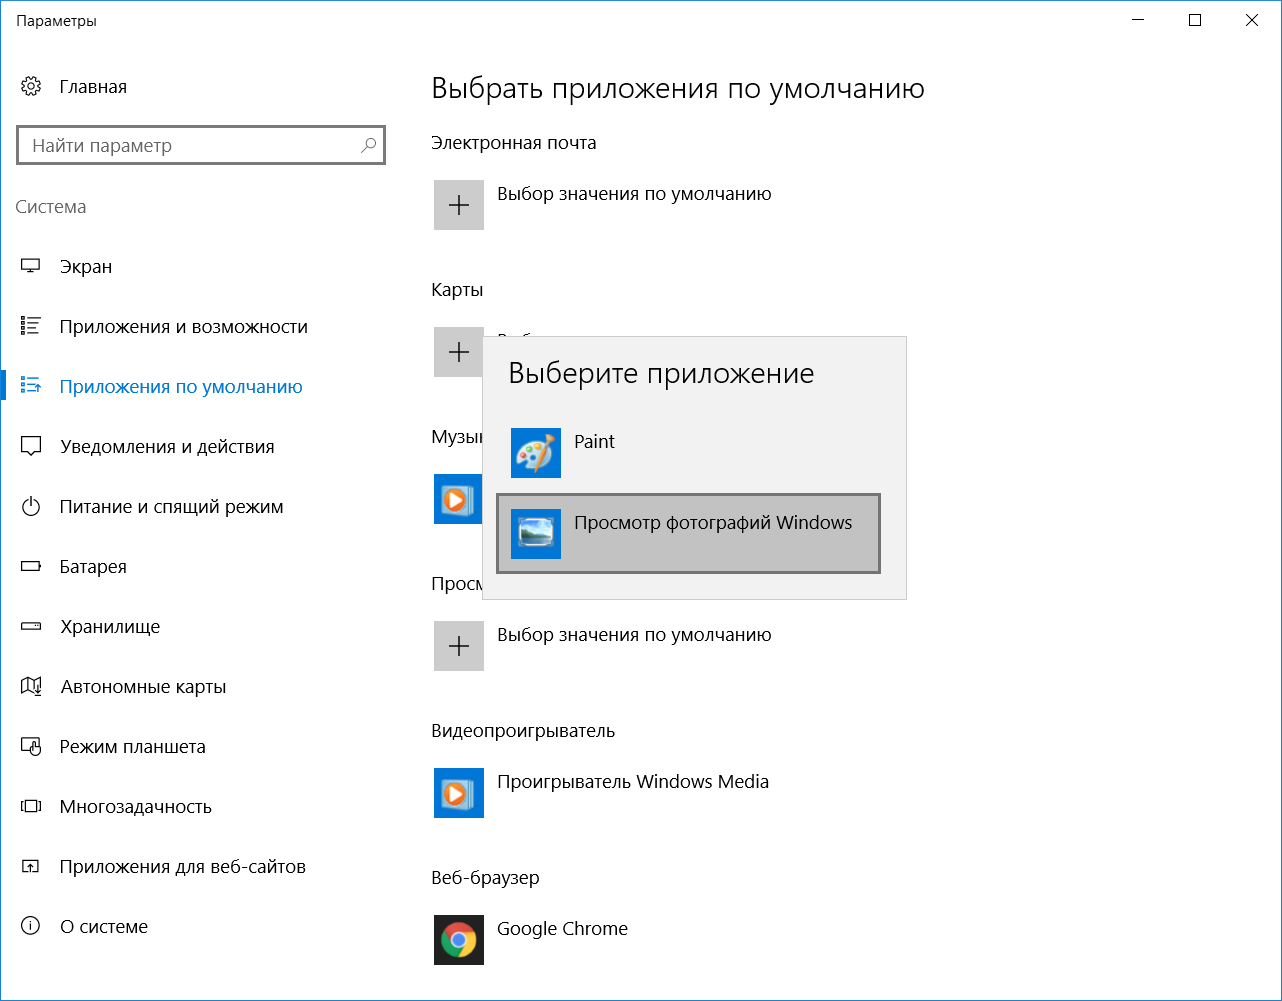Click the Выберите приложение popup title
Viewport: 1282px width, 1001px height.
coord(661,374)
